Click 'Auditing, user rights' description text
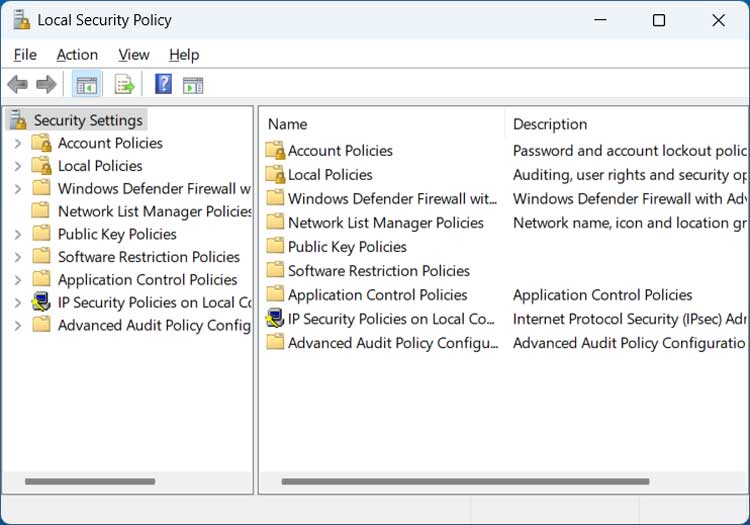Image resolution: width=750 pixels, height=525 pixels. tap(630, 175)
